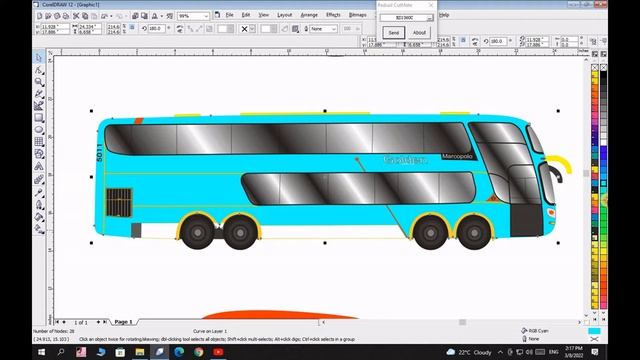
Task: Click the object width field on property bar
Action: [x=90, y=27]
